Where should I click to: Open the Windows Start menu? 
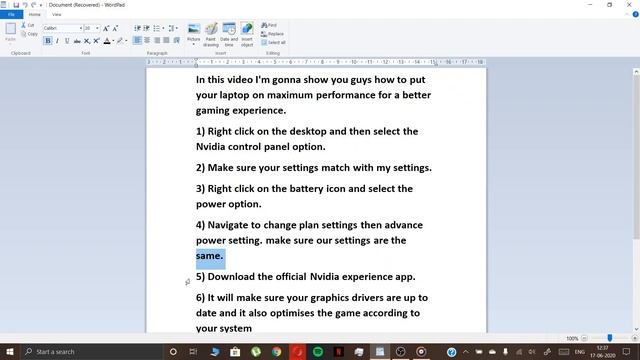click(10, 351)
